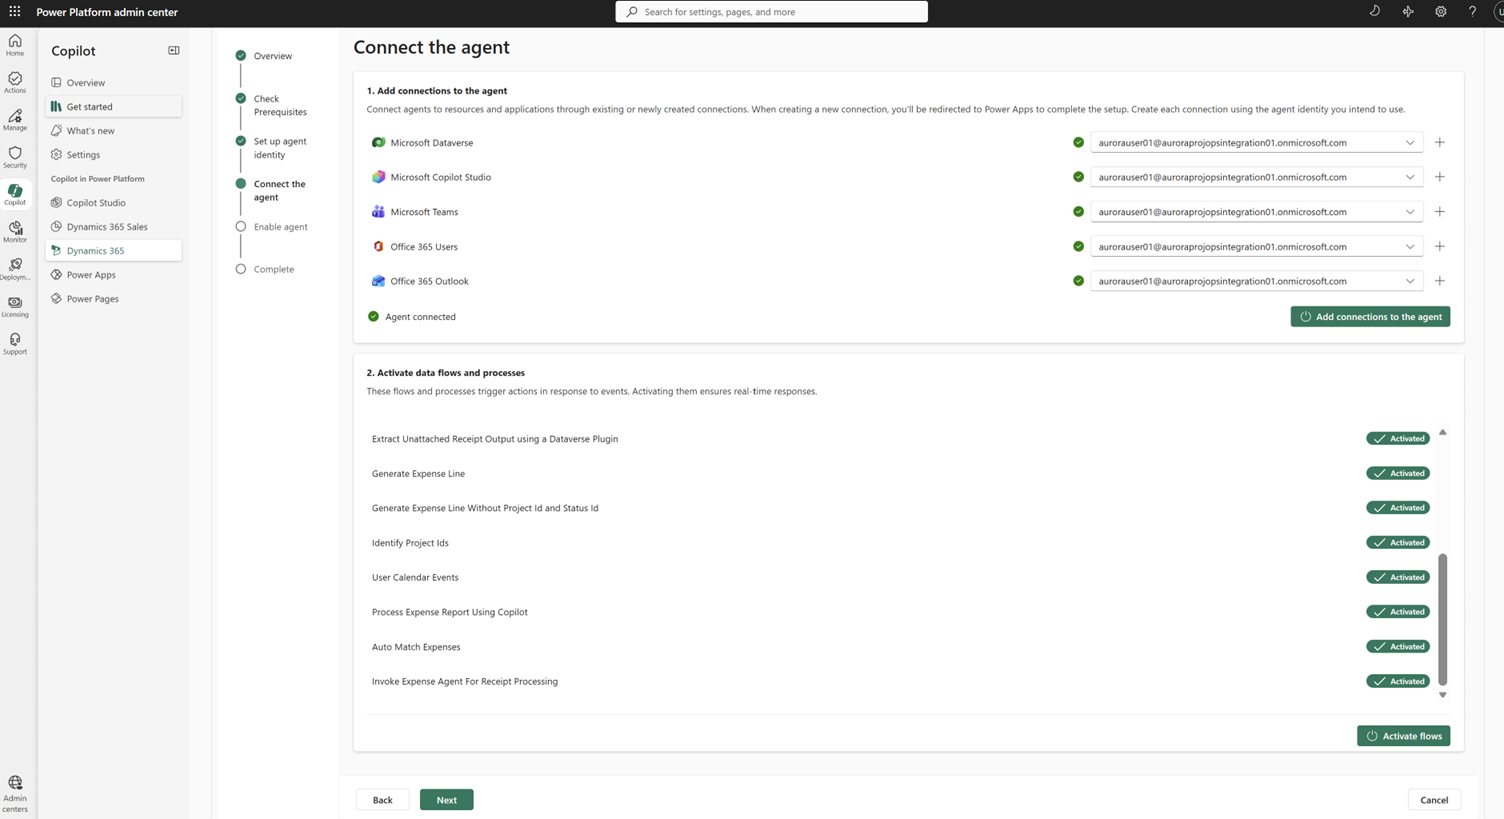Click the Deployment rocket icon
1504x819 pixels.
click(15, 269)
